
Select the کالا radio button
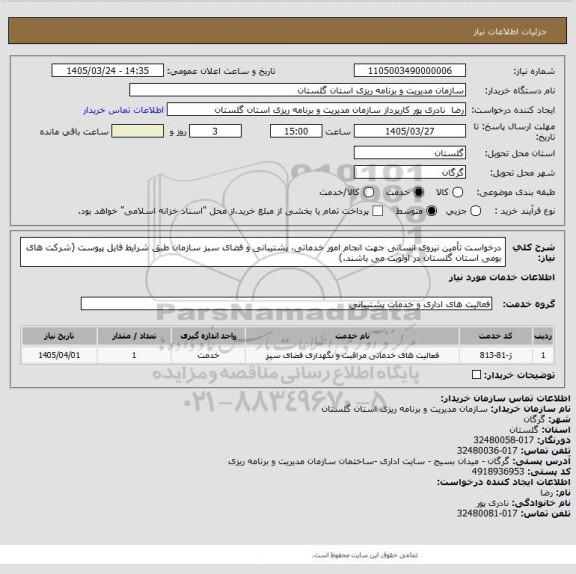(x=457, y=192)
